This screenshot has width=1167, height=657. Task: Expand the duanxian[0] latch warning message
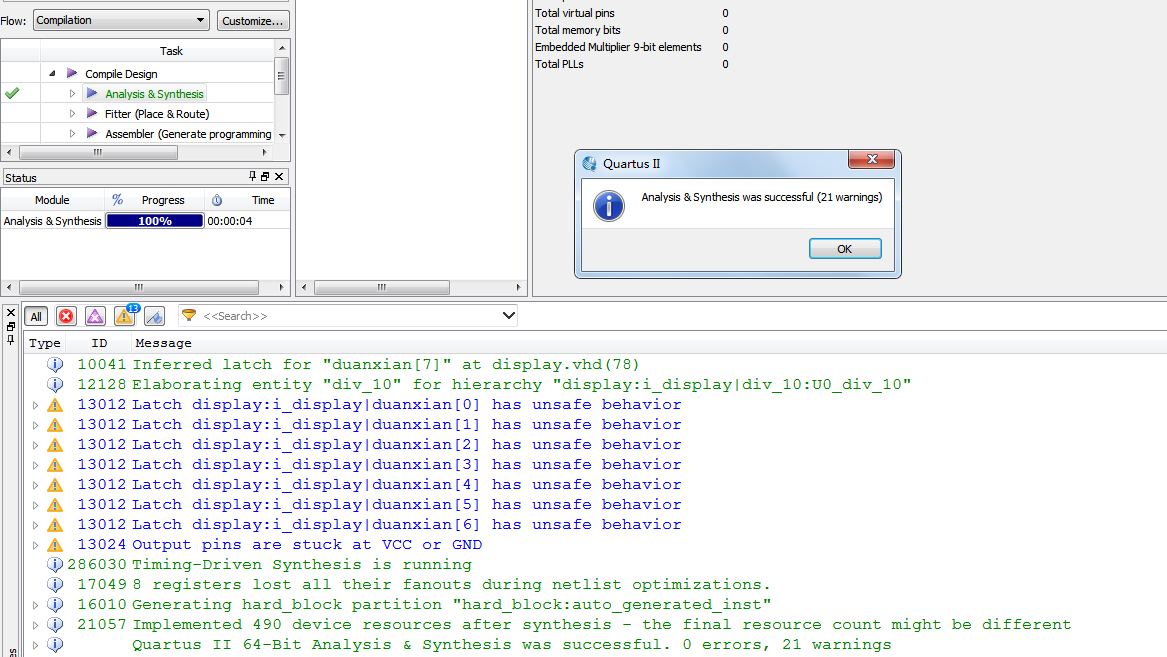point(36,405)
